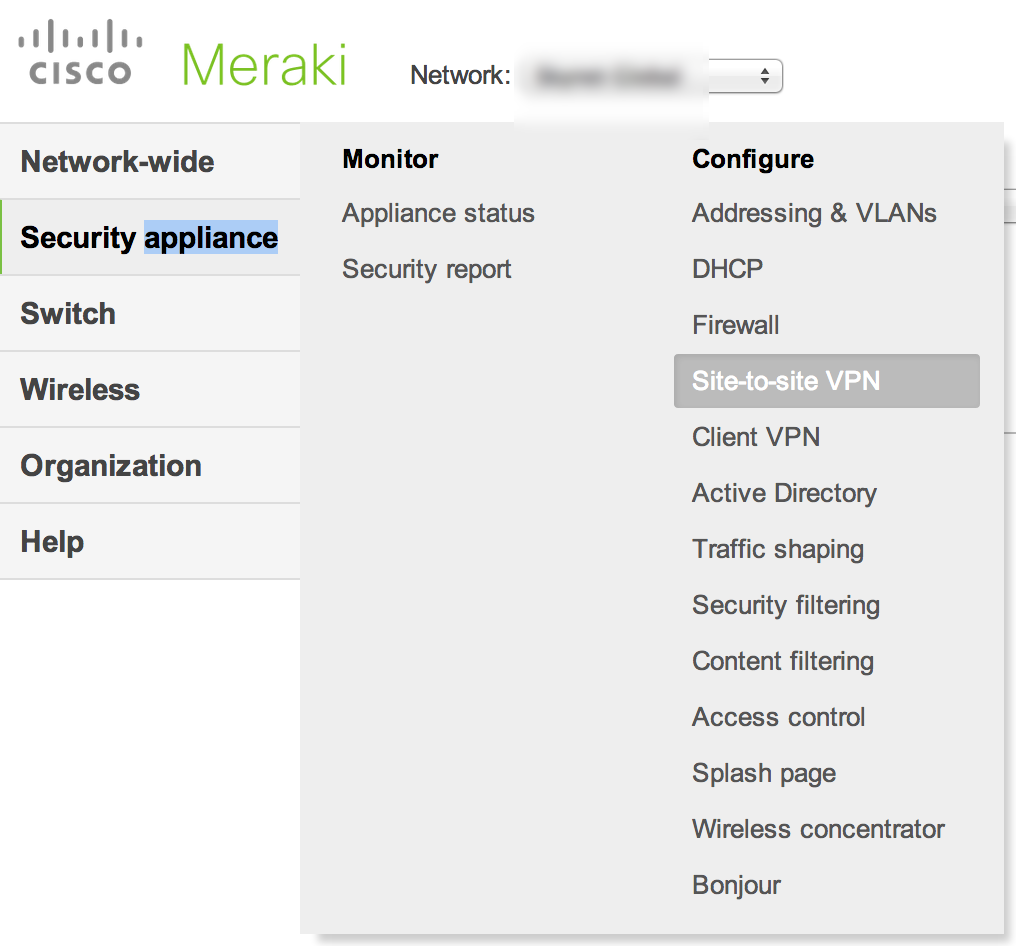Open Content filtering page
Image resolution: width=1016 pixels, height=946 pixels.
[782, 661]
